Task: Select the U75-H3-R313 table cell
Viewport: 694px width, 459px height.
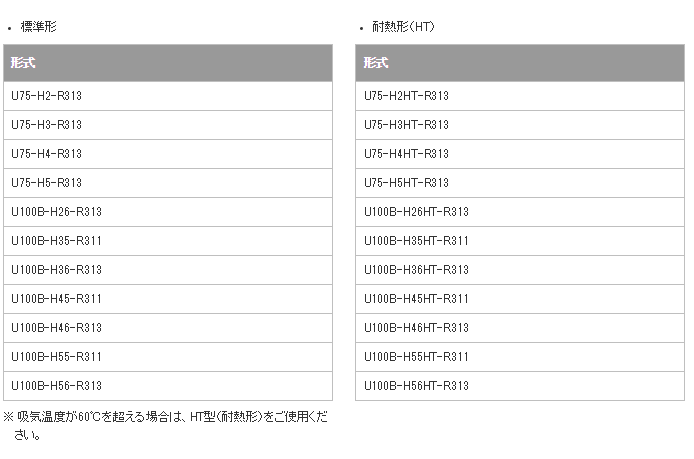Action: (46, 125)
